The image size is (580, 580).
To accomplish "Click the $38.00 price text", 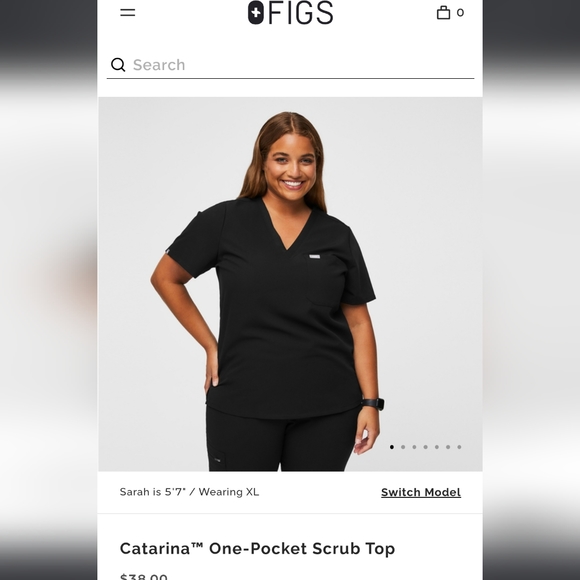I will pyautogui.click(x=144, y=576).
